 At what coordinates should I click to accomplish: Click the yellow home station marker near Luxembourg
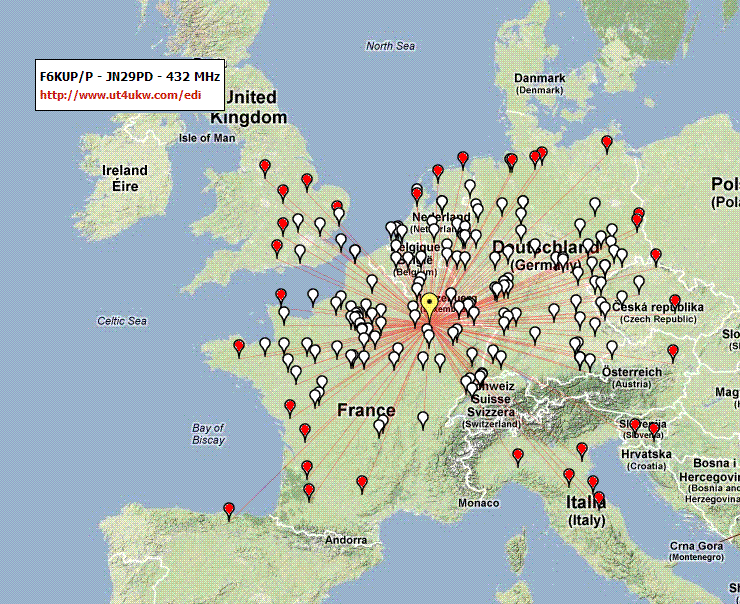coord(429,305)
